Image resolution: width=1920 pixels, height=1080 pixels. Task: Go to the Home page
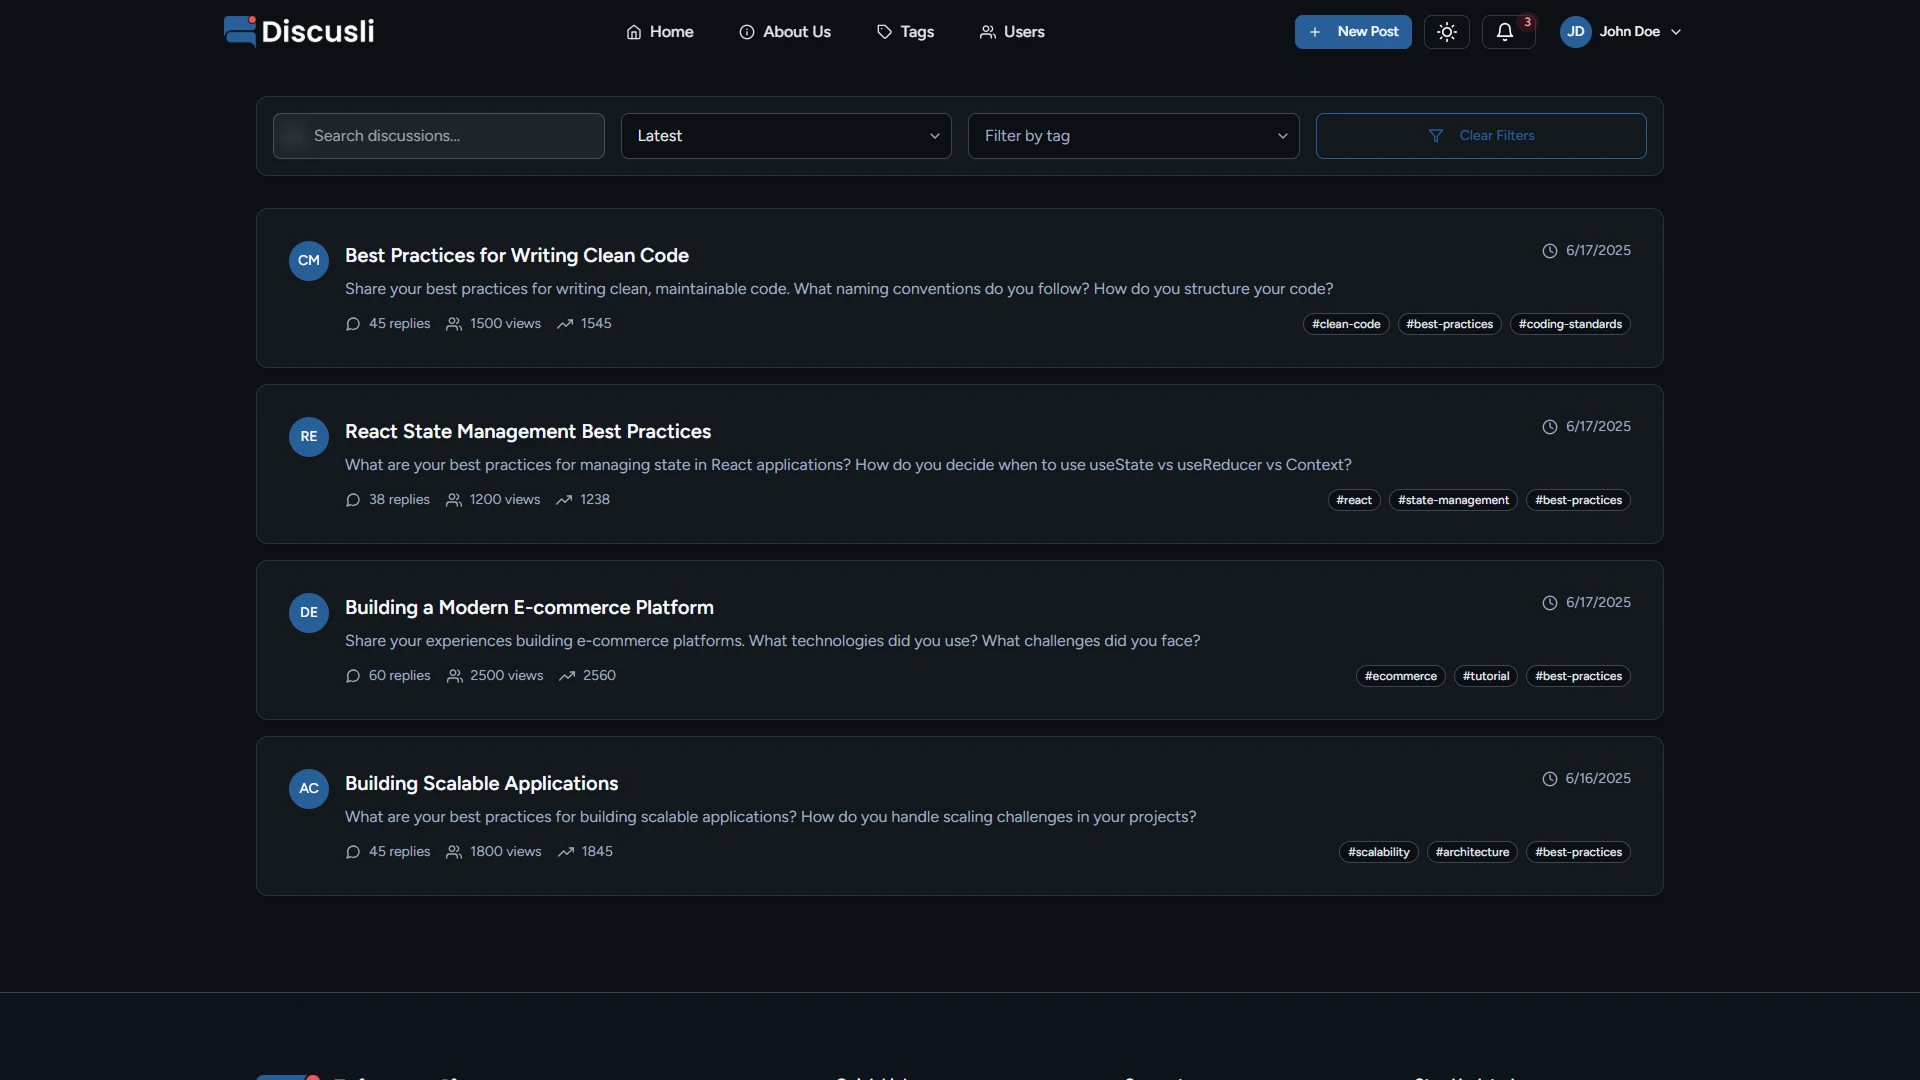pyautogui.click(x=660, y=32)
